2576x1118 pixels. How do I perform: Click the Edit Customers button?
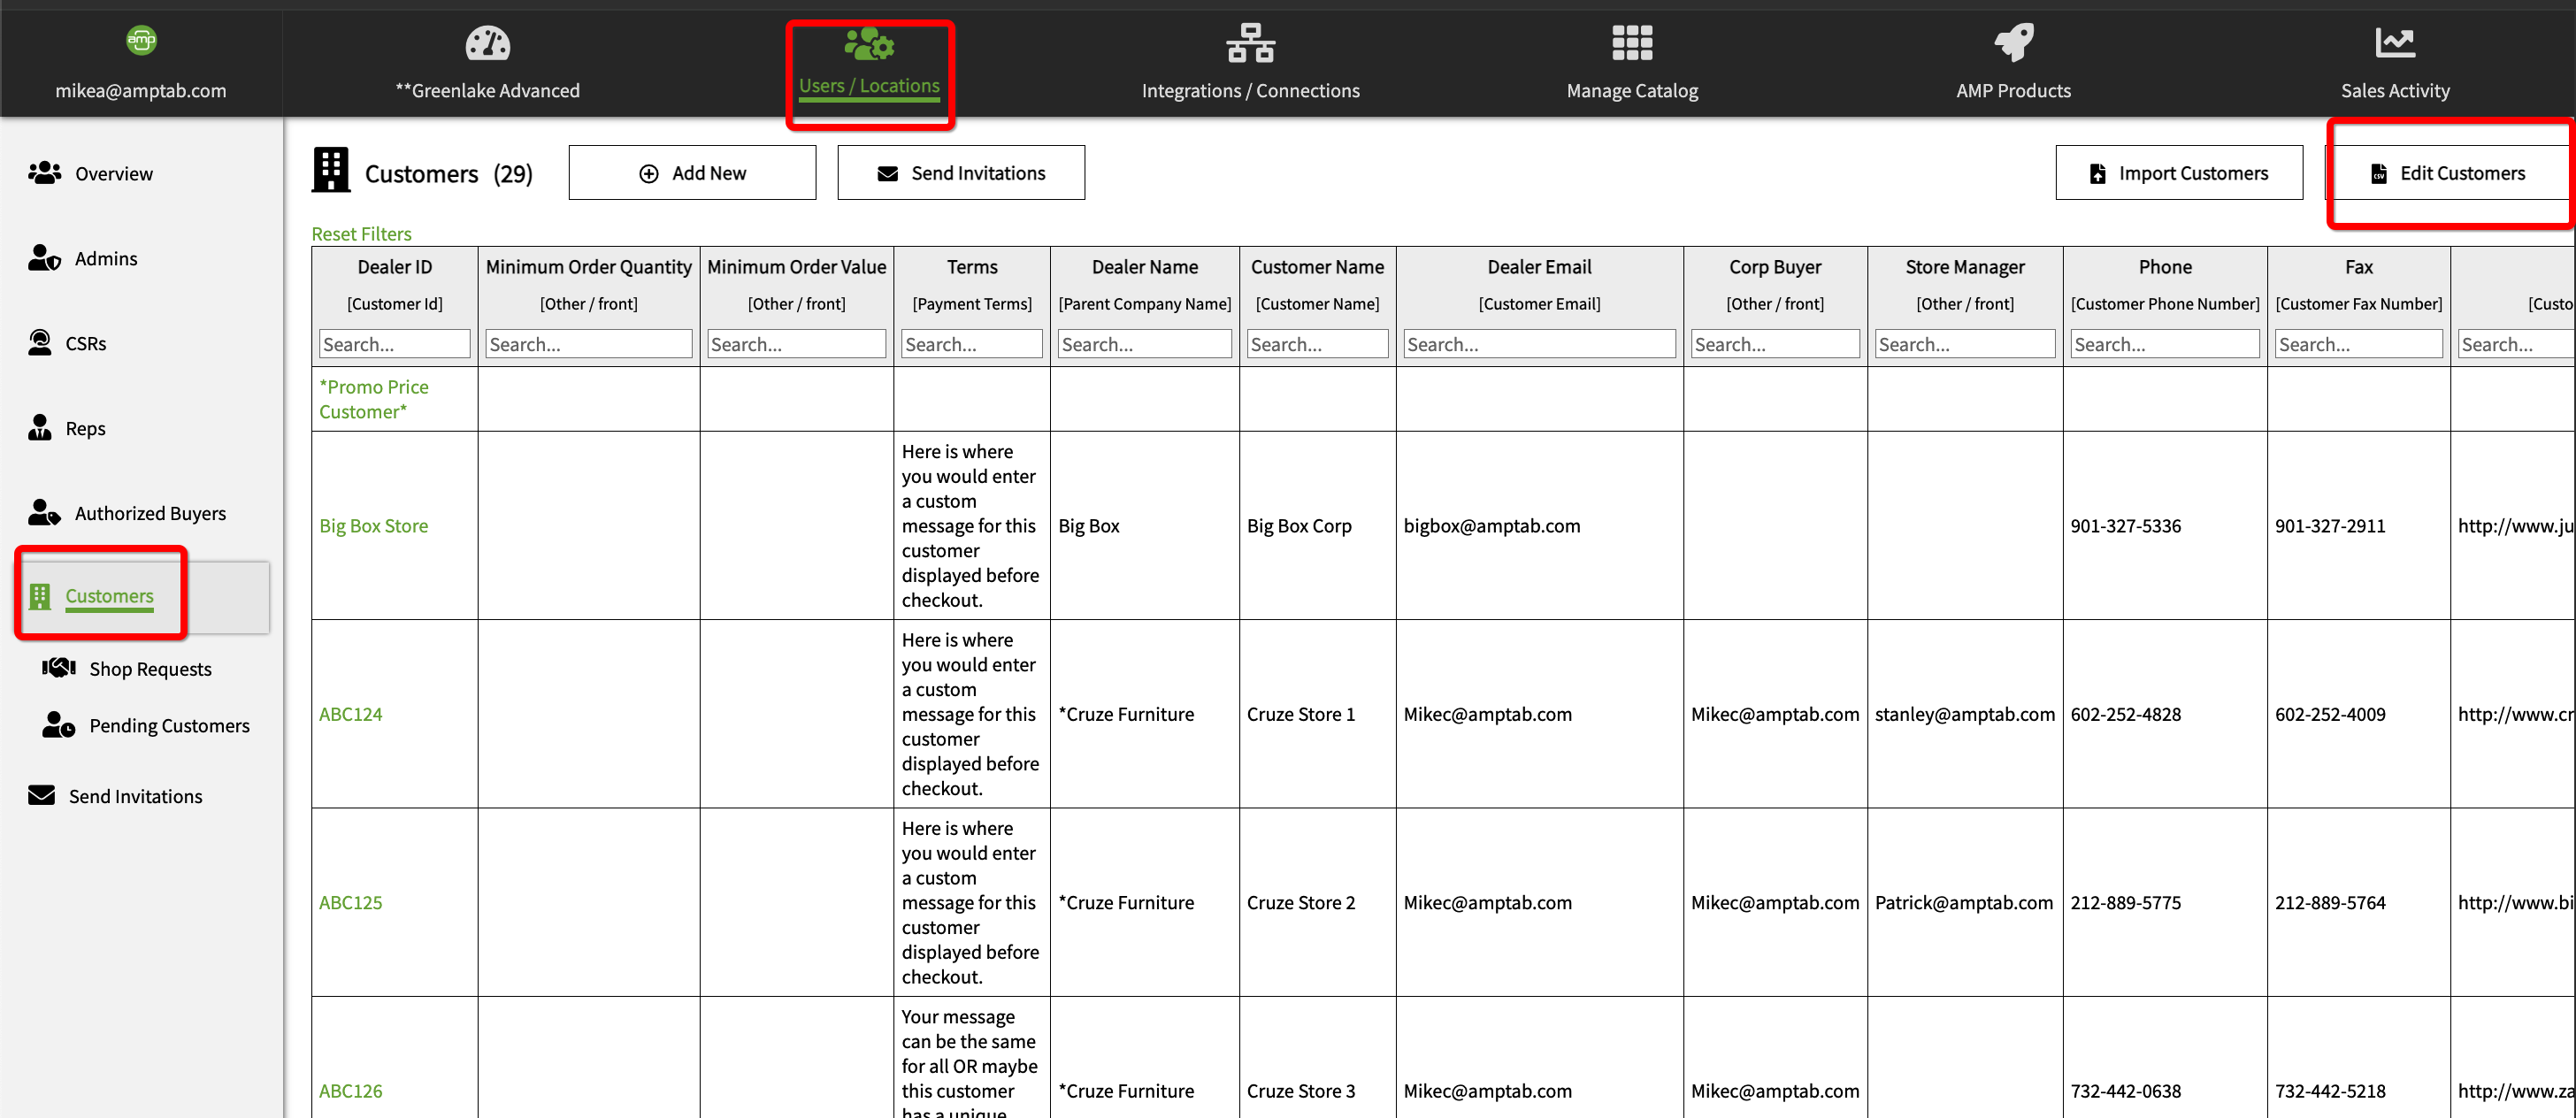pos(2447,173)
